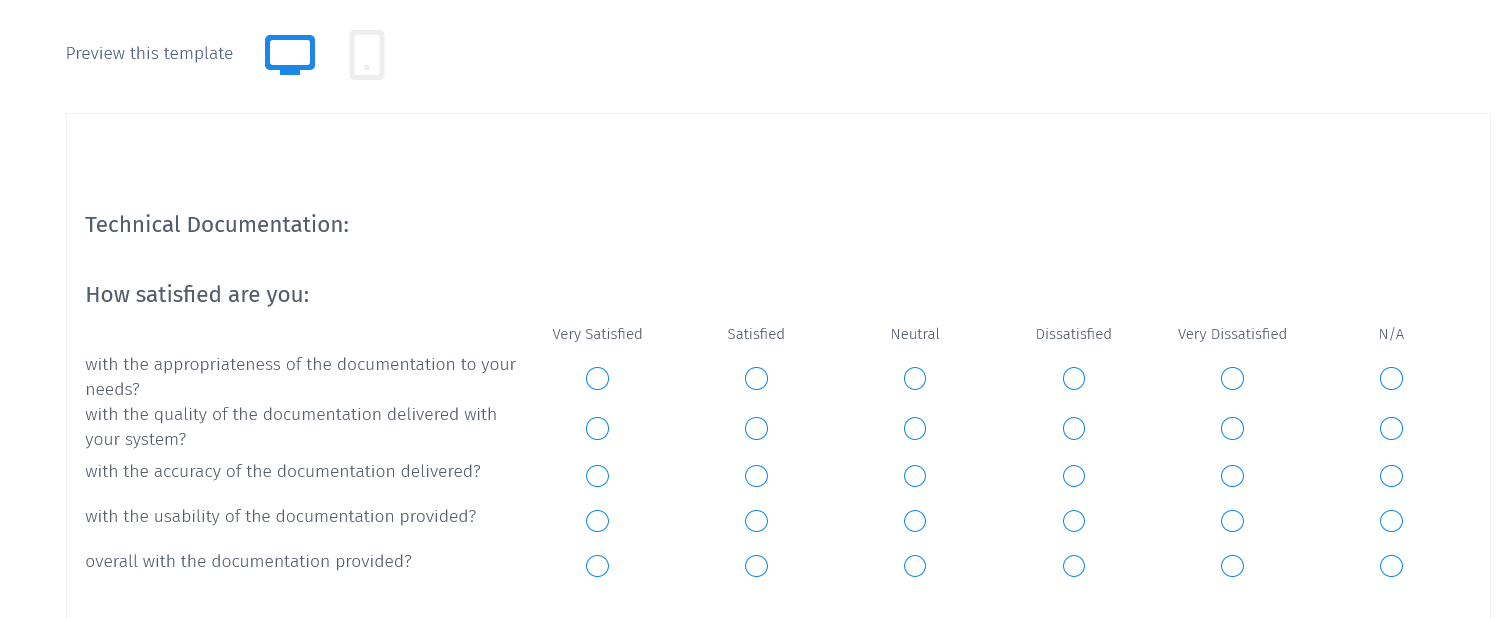Select Dissatisfied for overall documentation
1498x618 pixels.
[x=1073, y=566]
